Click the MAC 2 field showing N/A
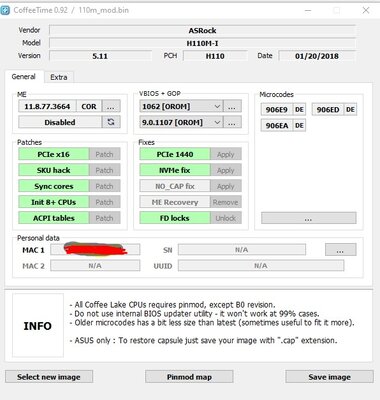This screenshot has width=380, height=400. tap(95, 266)
